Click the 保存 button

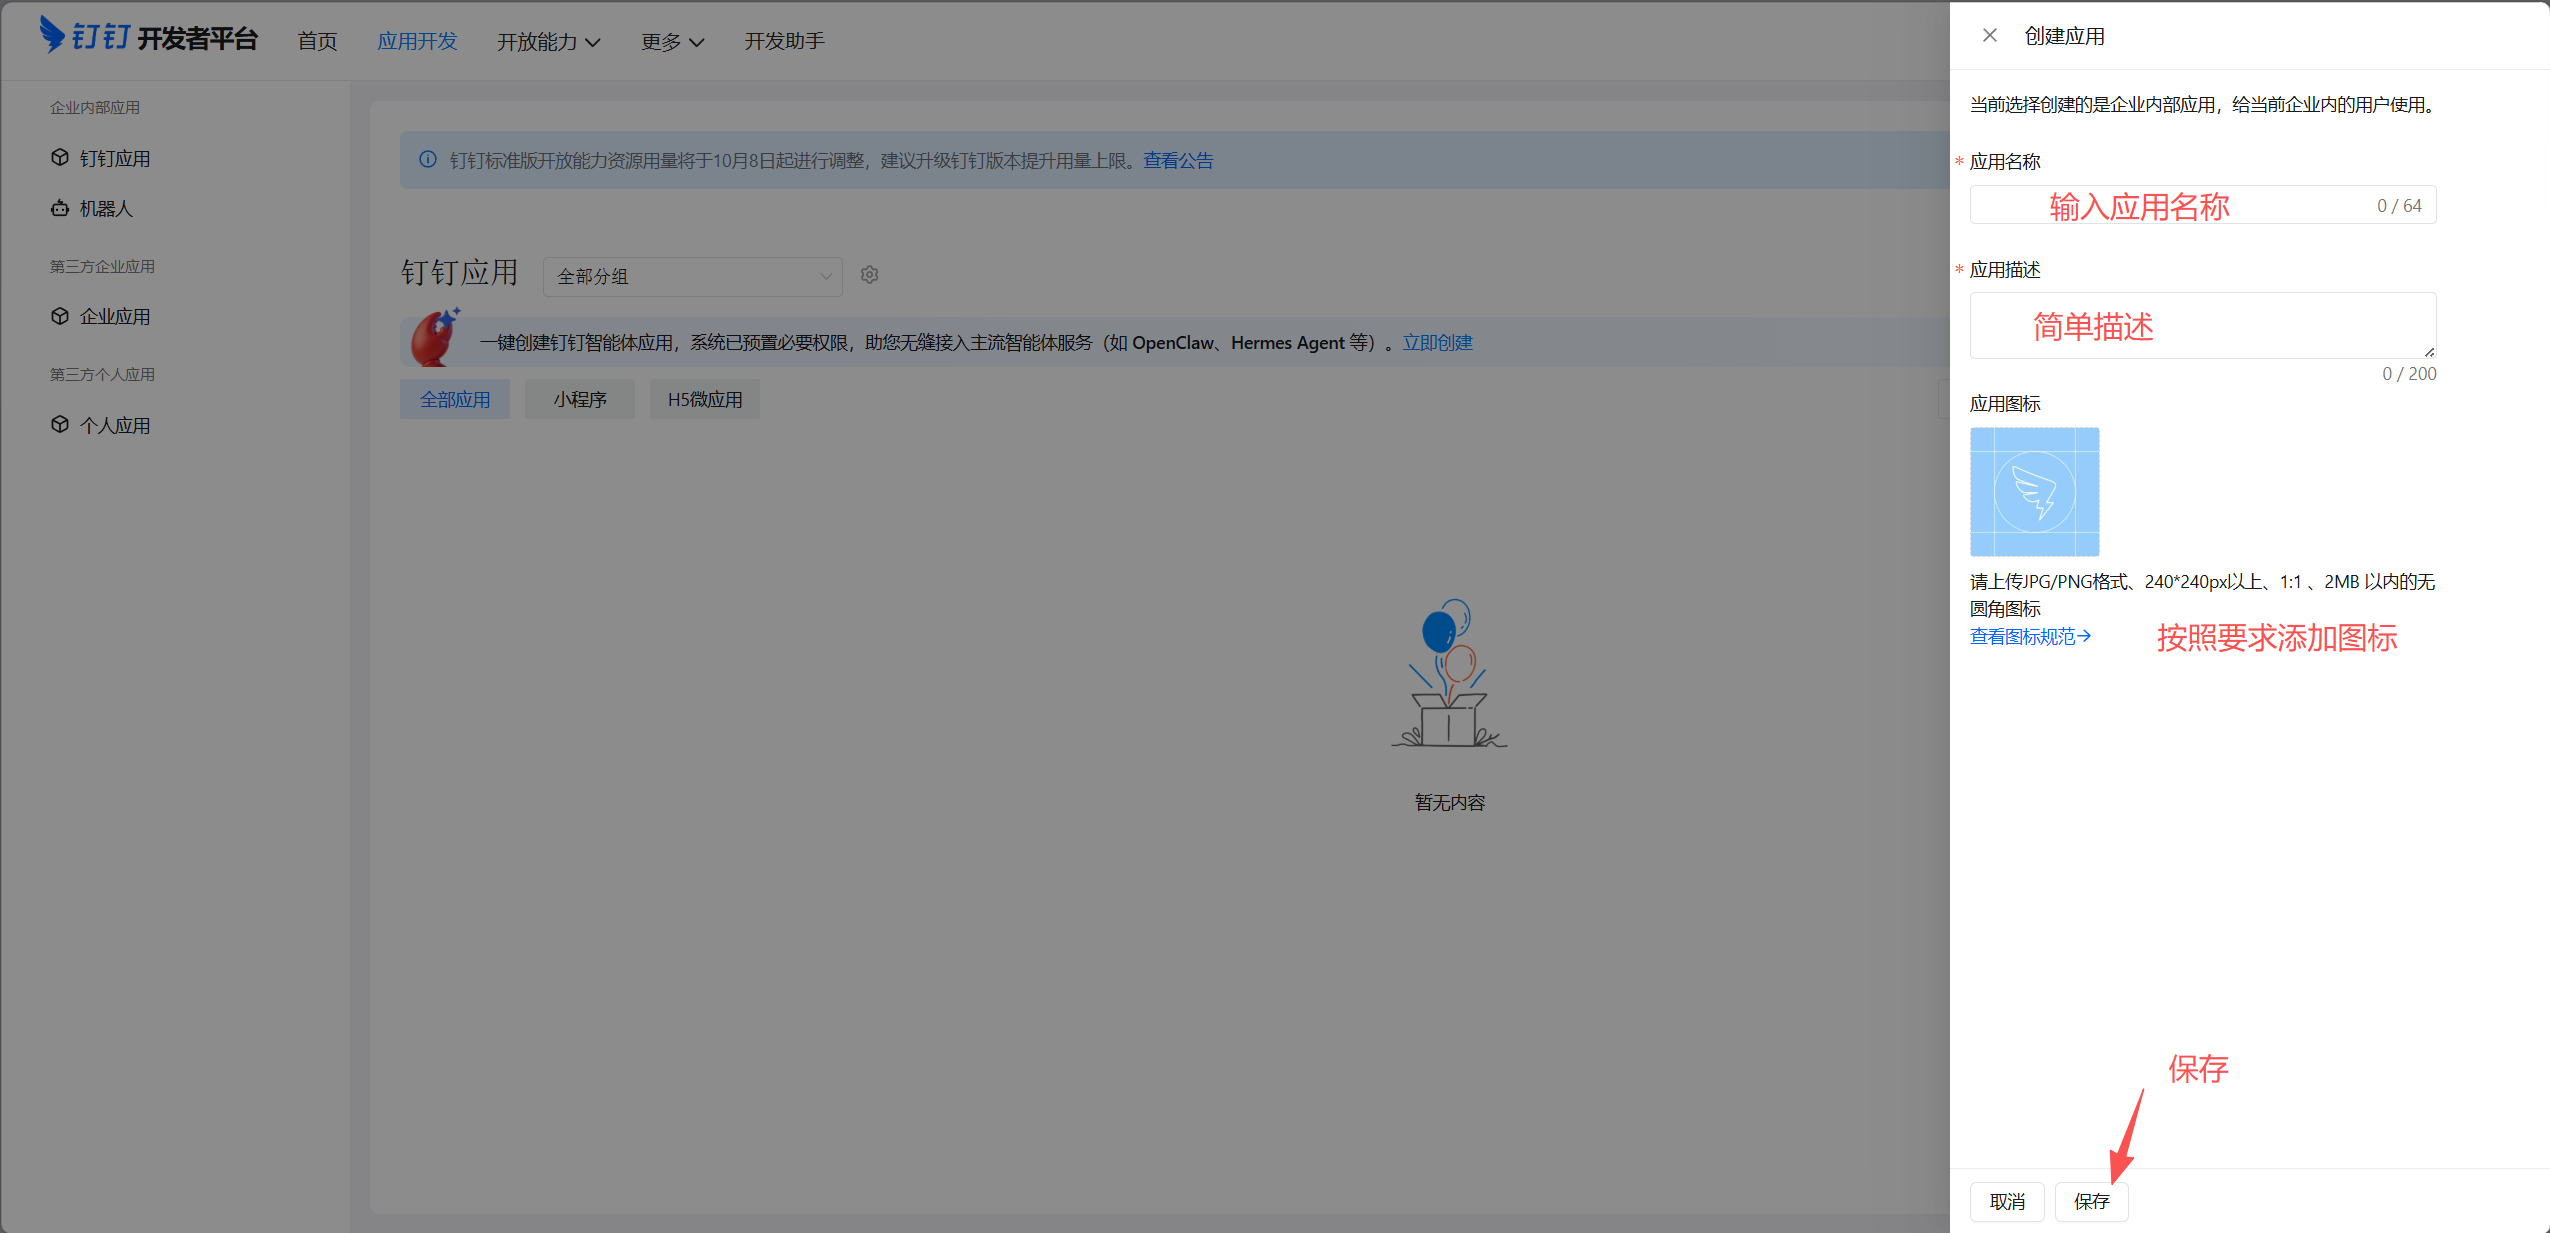(x=2091, y=1201)
